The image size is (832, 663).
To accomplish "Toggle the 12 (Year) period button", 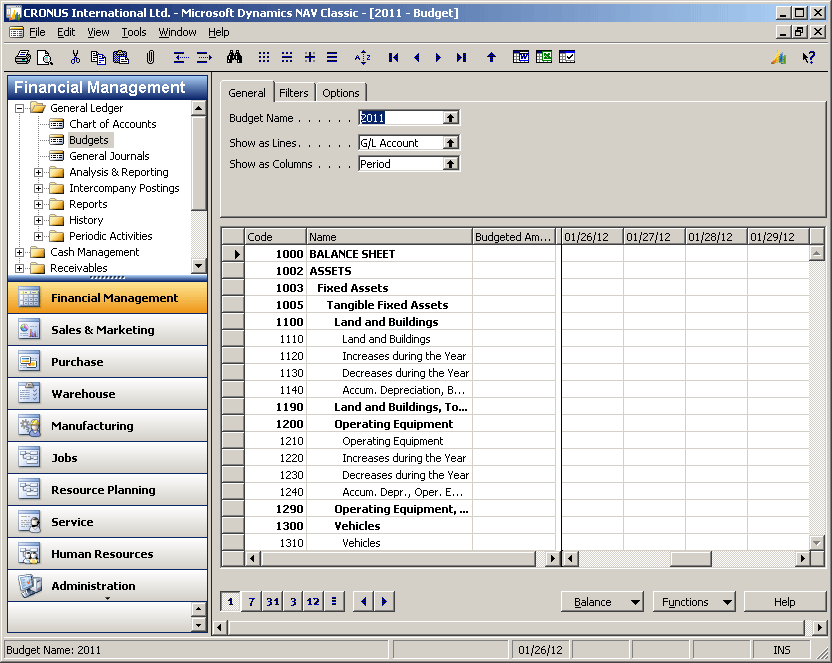I will click(x=313, y=601).
